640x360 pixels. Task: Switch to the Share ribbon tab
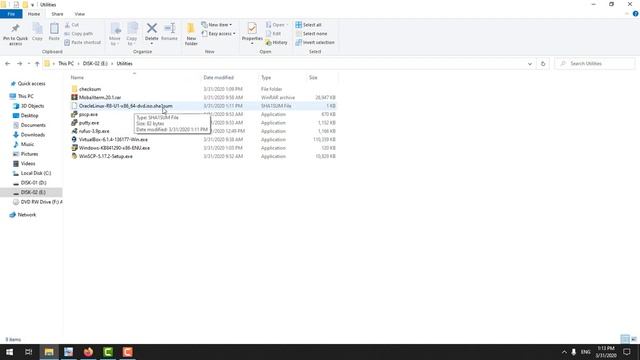[57, 14]
